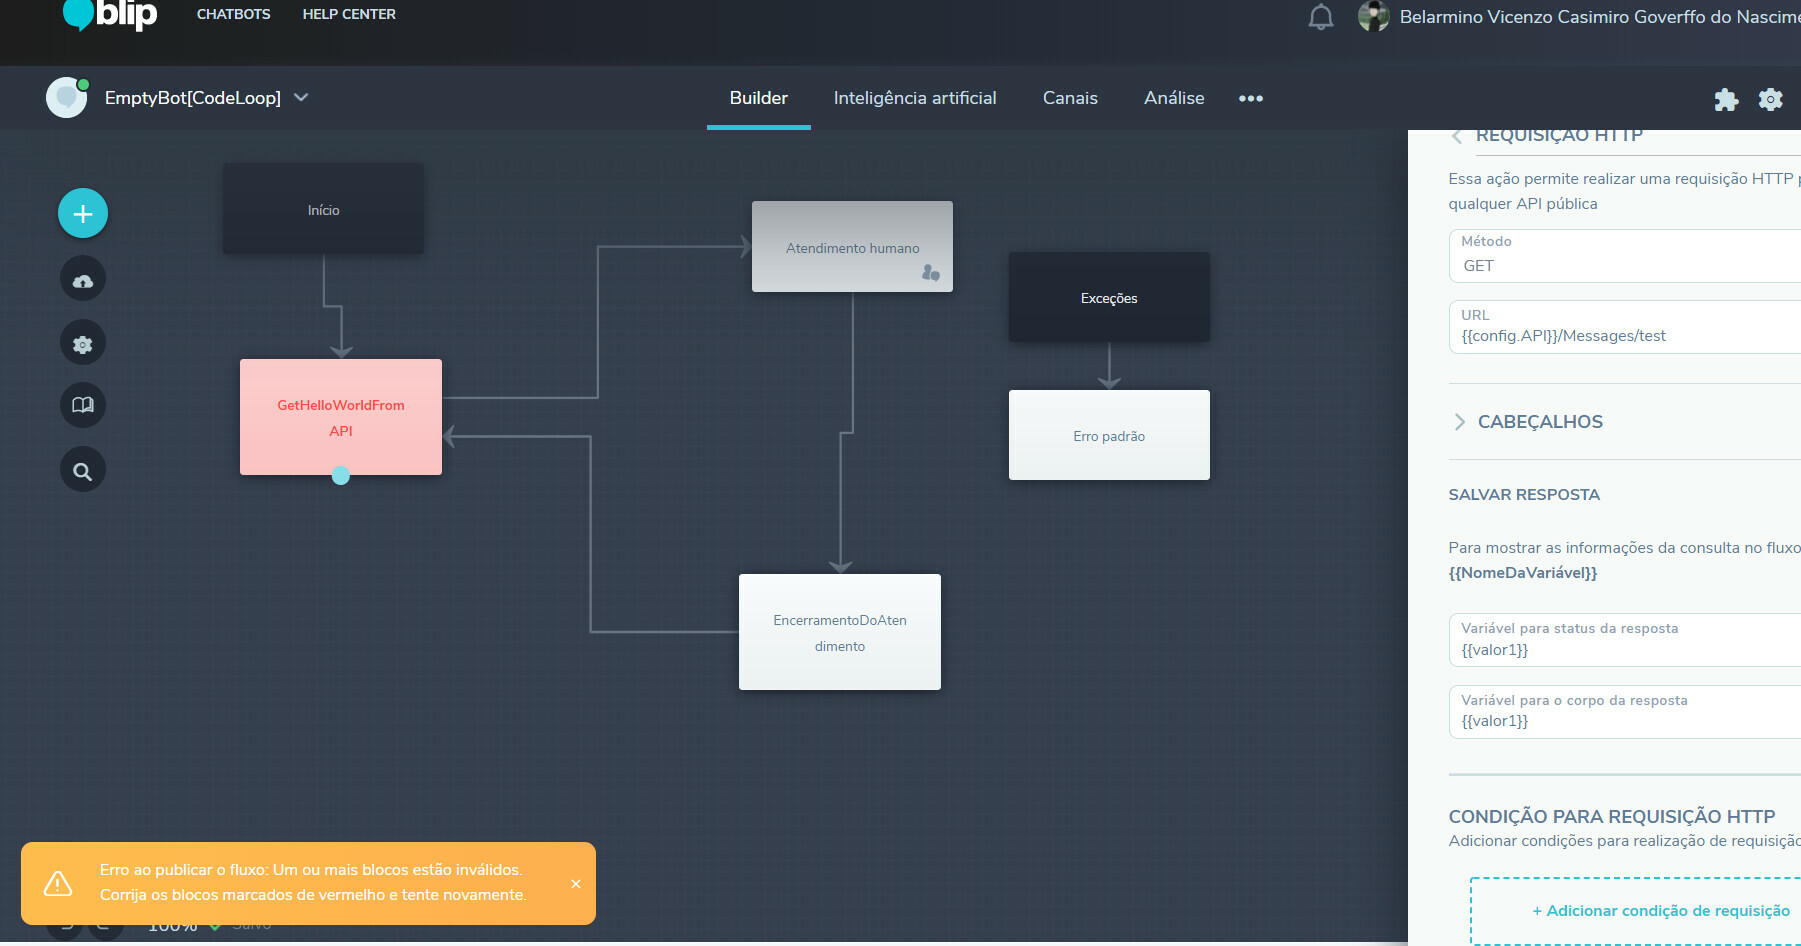Open Help Center menu
The width and height of the screenshot is (1801, 946).
[349, 14]
